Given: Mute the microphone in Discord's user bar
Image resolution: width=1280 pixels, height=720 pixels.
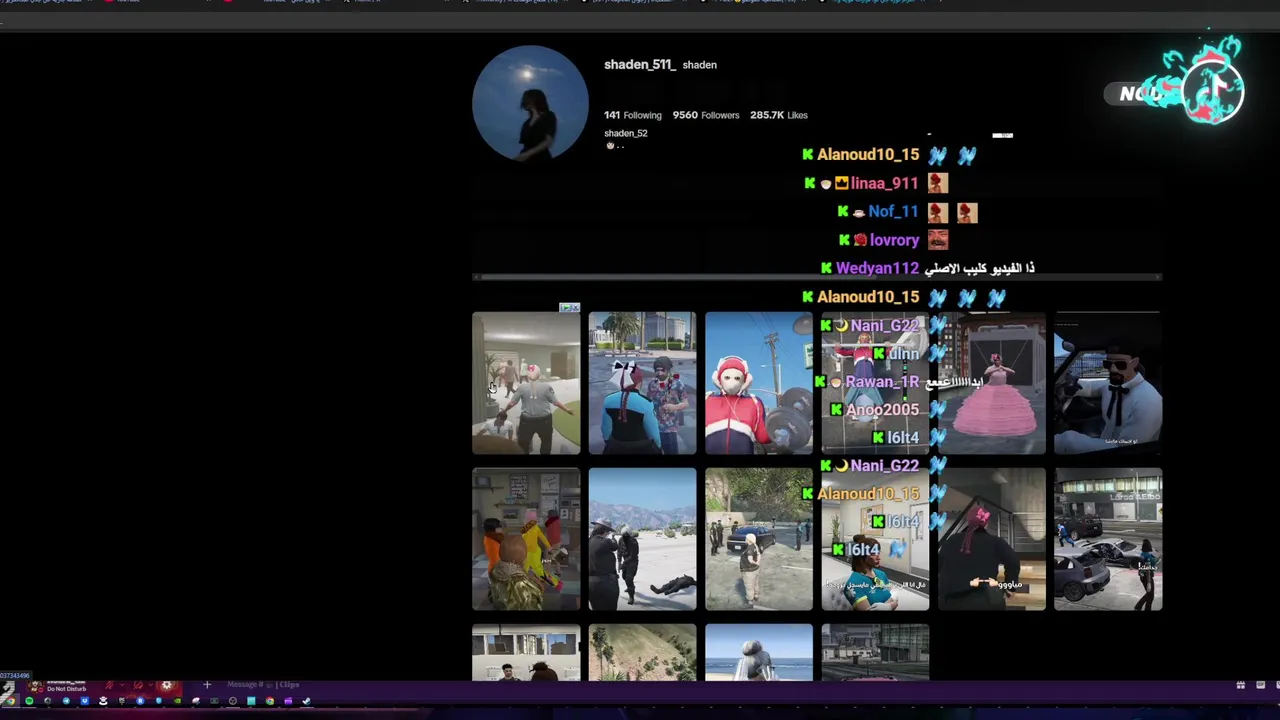Looking at the screenshot, I should [x=108, y=685].
